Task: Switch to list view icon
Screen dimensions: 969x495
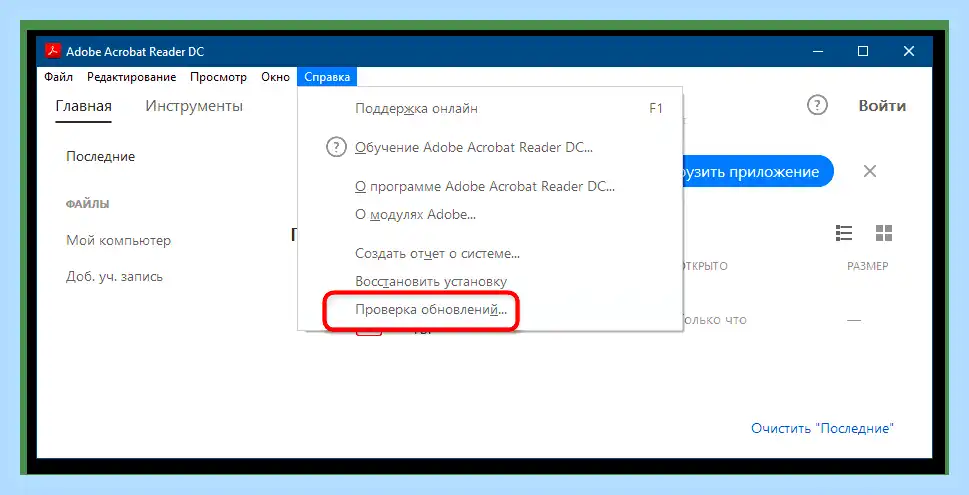Action: pyautogui.click(x=844, y=233)
